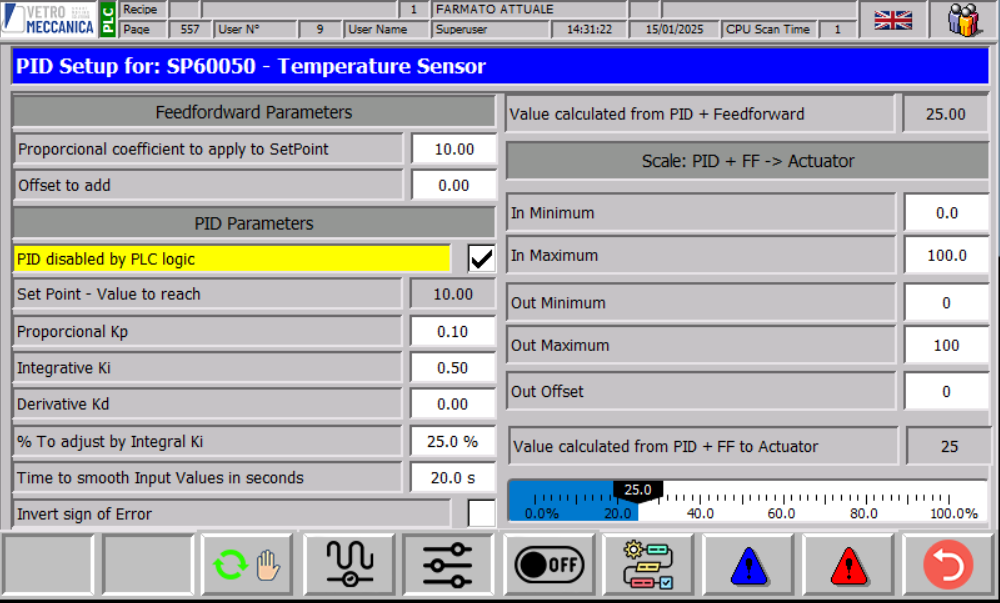This screenshot has height=603, width=1000.
Task: Edit Offset to add value field
Action: point(454,185)
